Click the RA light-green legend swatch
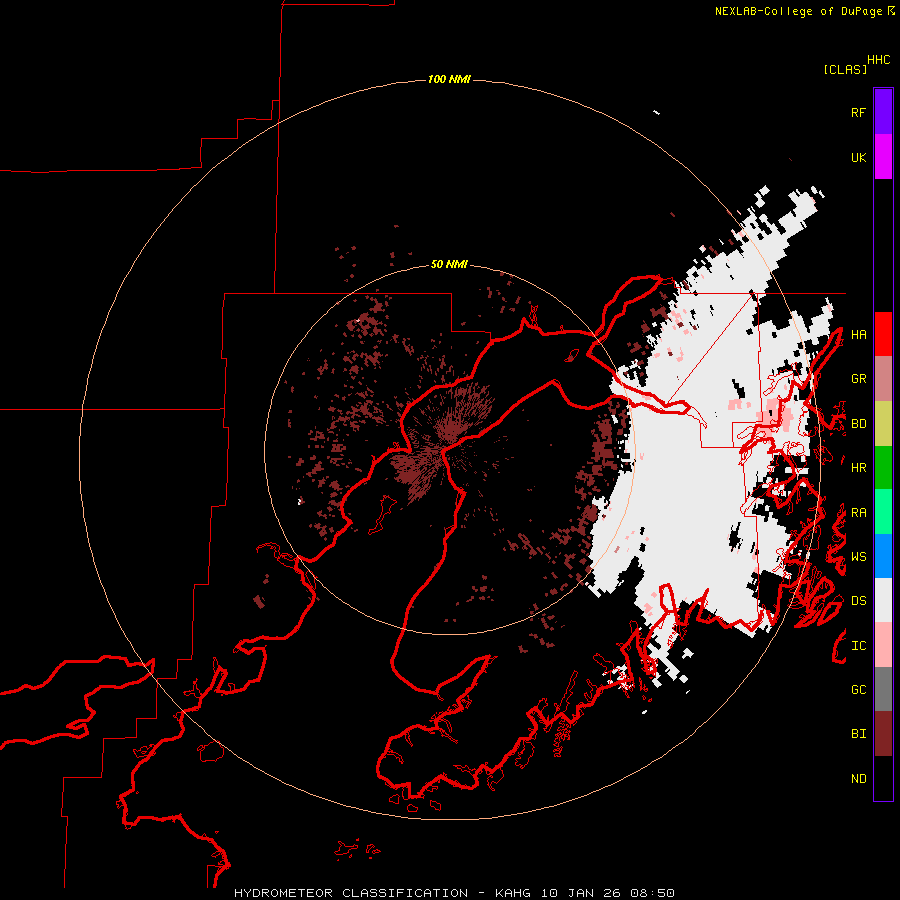 tap(883, 512)
